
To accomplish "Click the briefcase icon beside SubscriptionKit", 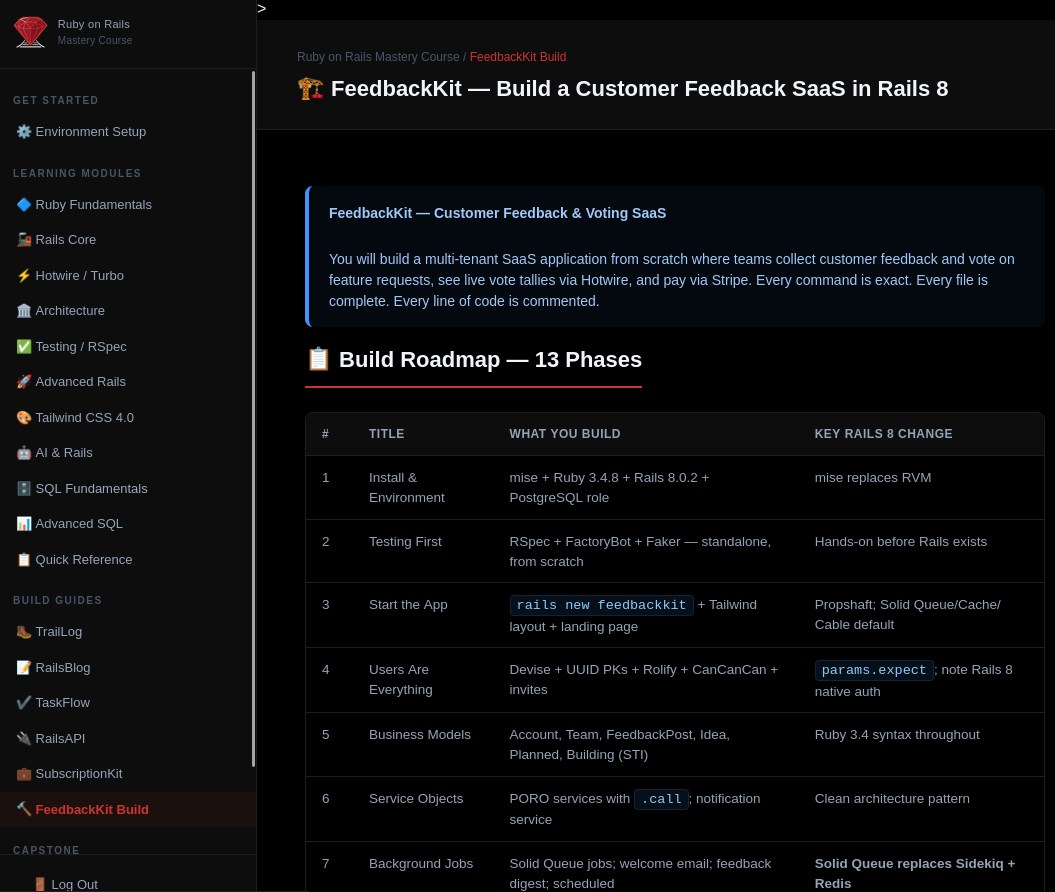I will click(24, 774).
